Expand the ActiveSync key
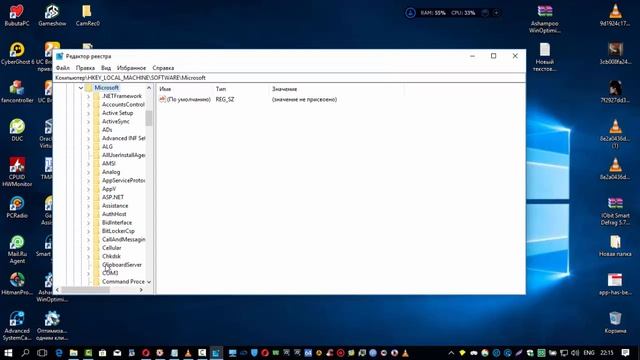Screen dimensions: 640x360 89,122
